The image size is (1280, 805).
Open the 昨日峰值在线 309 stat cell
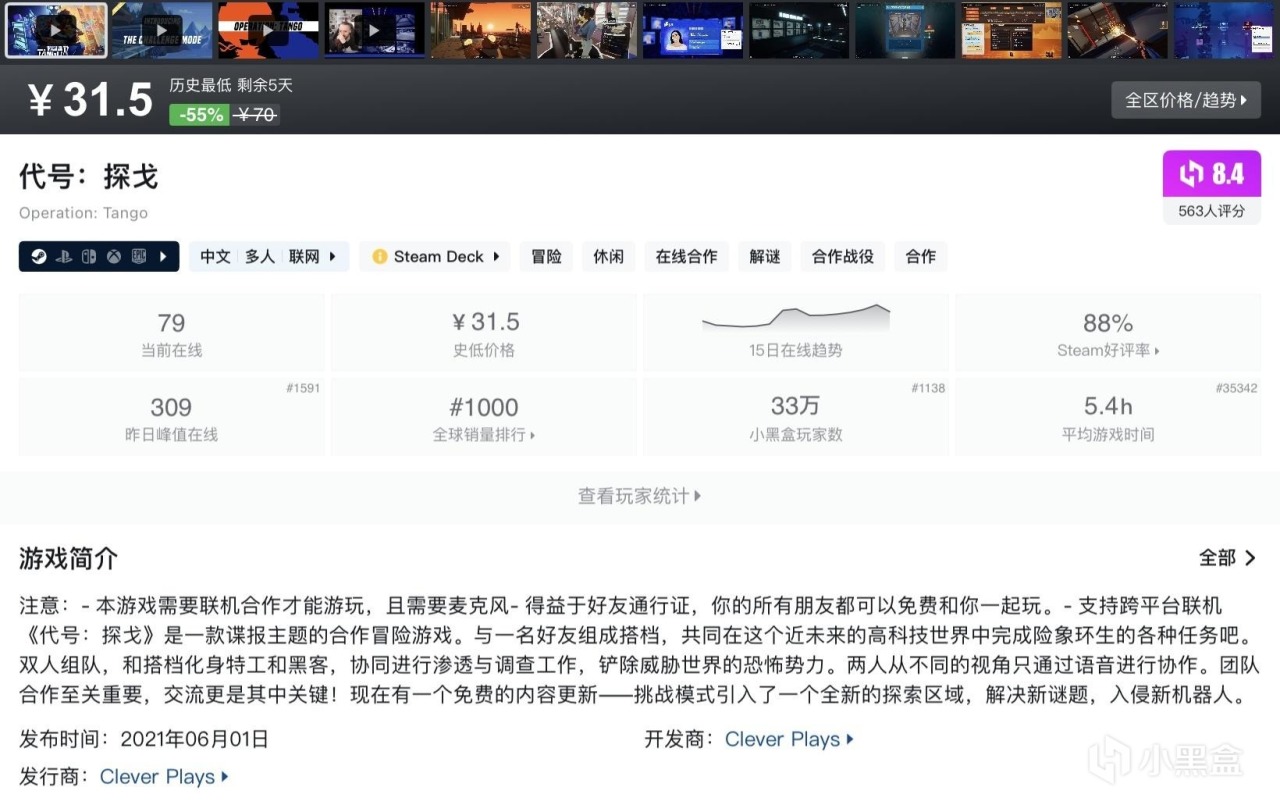coord(171,417)
